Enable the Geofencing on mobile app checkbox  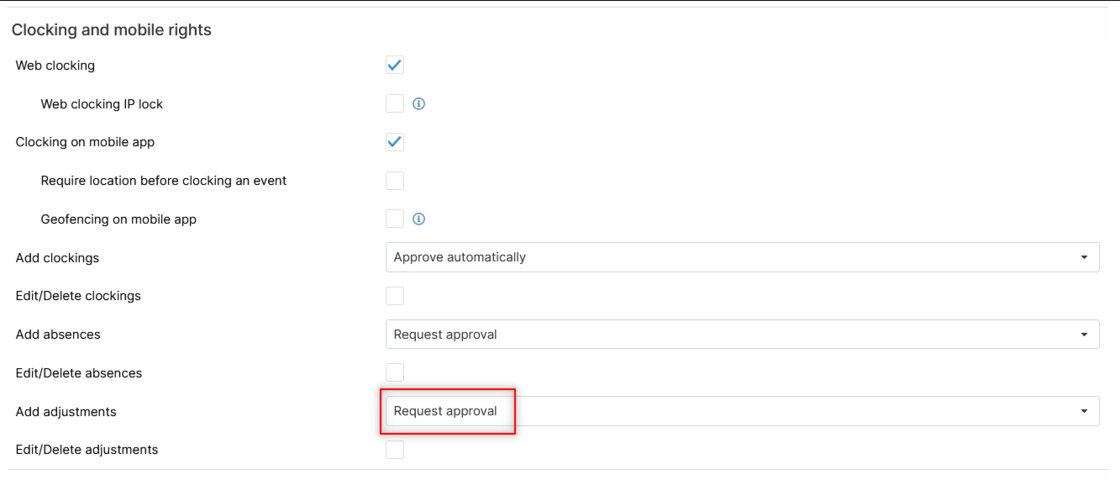tap(395, 219)
